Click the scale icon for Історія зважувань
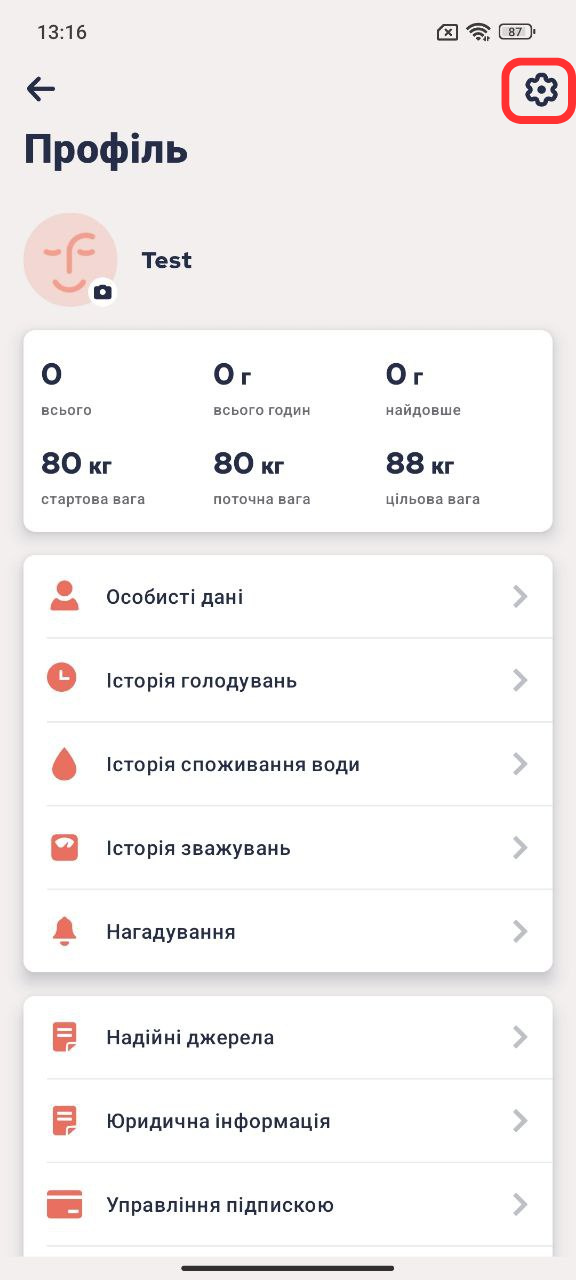576x1280 pixels. (x=64, y=848)
